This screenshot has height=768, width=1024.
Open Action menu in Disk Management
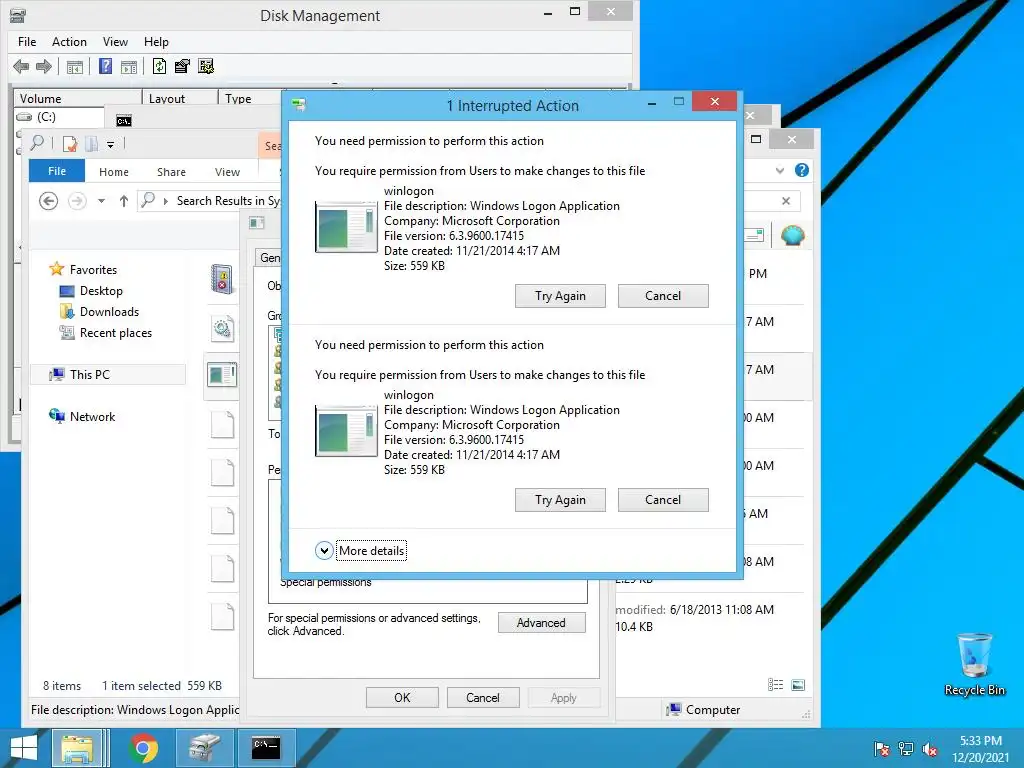[x=69, y=42]
